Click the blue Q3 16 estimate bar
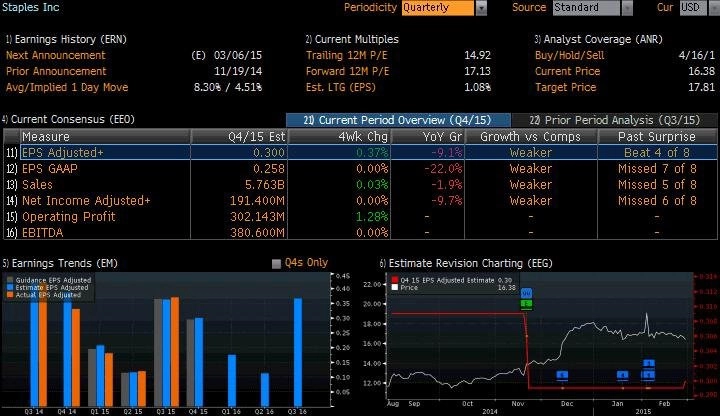The image size is (720, 416). click(298, 352)
